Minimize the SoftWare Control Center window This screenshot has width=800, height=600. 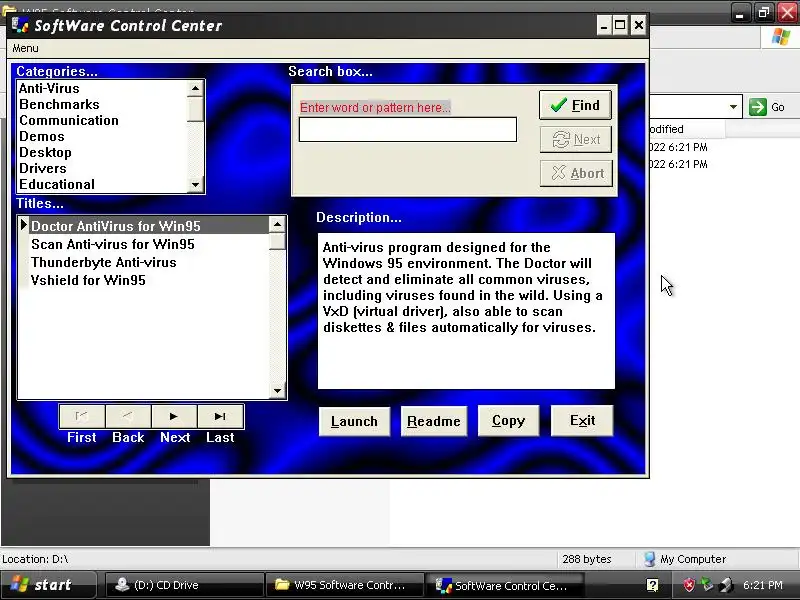click(604, 25)
